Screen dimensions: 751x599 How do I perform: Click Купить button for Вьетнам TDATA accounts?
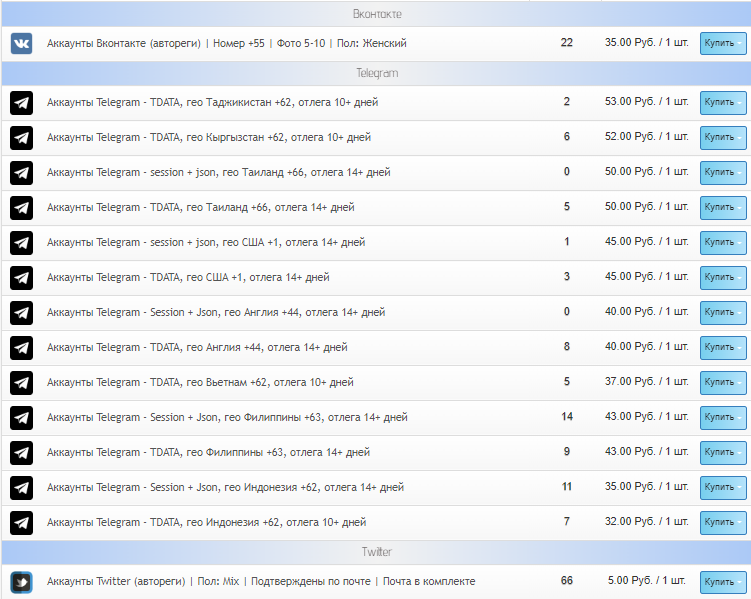pyautogui.click(x=723, y=382)
